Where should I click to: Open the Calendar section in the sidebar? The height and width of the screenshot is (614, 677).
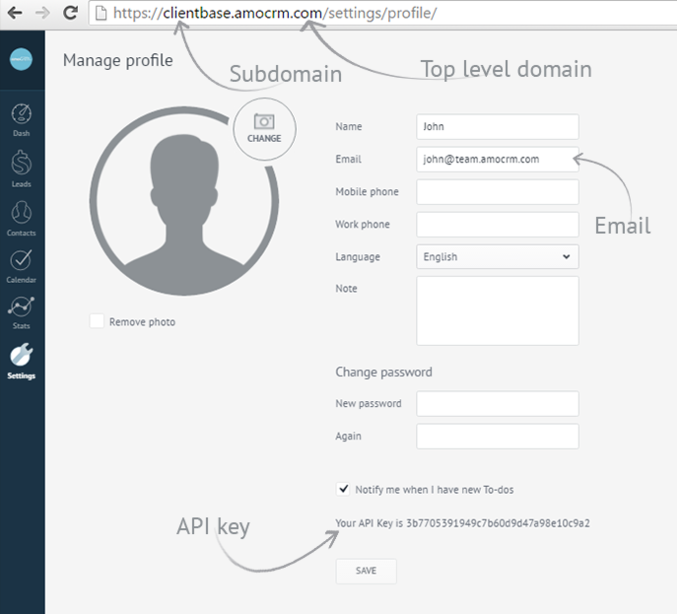(x=21, y=266)
